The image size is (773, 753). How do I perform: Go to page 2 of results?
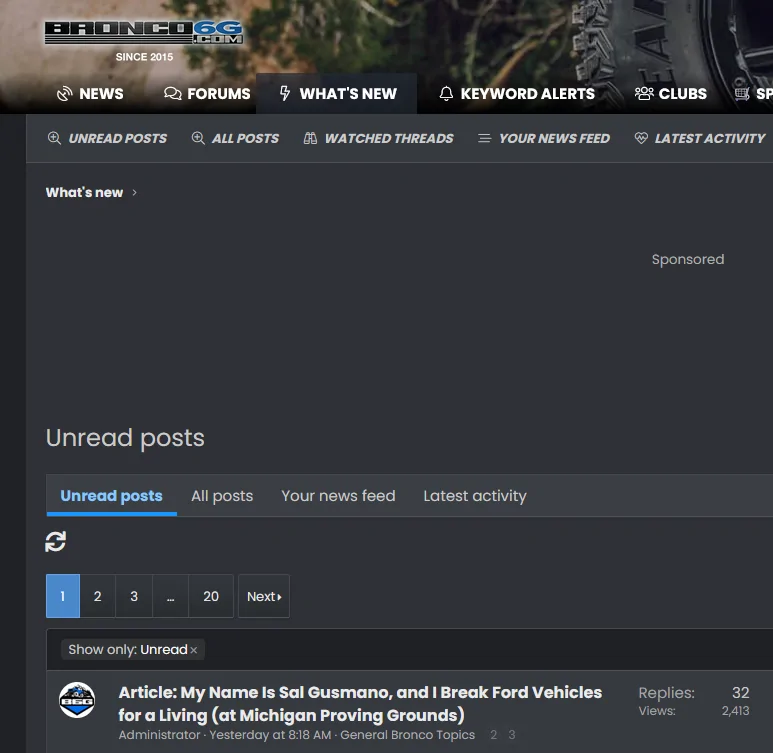98,596
